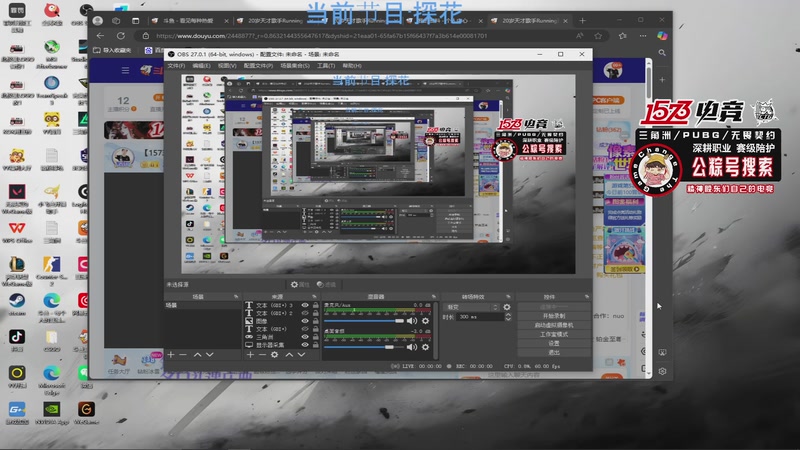Adjust transition duration stepper arrows
Image resolution: width=800 pixels, height=450 pixels.
508,317
